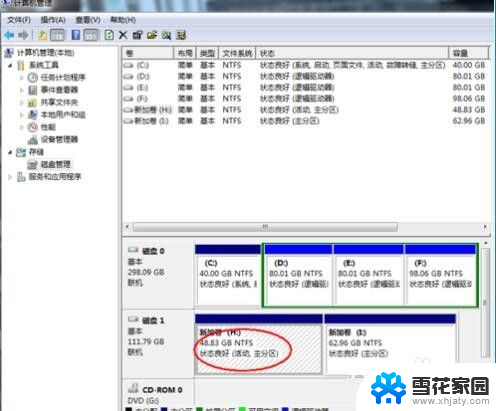496x411 pixels.
Task: Expand the 事件查看器 node arrow
Action: pos(22,90)
